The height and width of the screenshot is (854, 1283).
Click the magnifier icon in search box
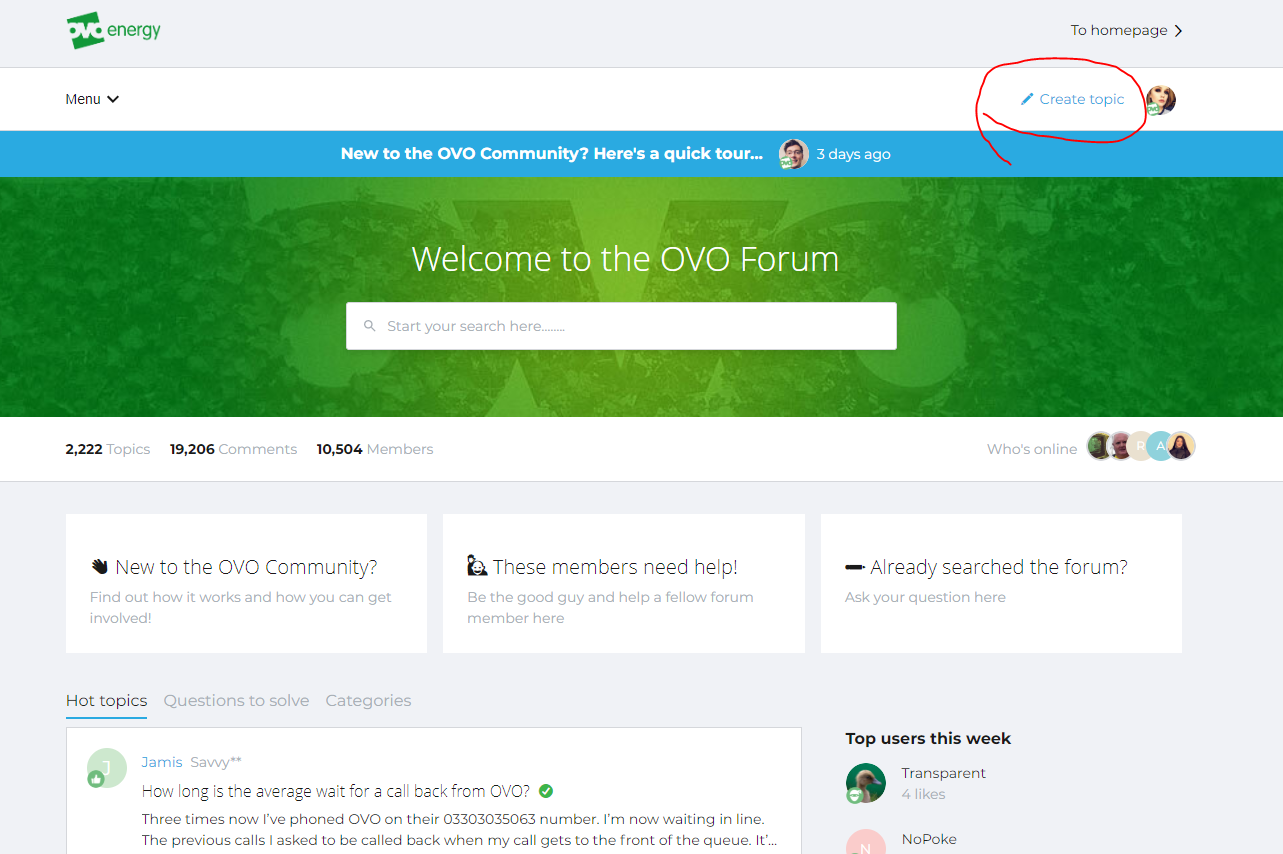[x=370, y=326]
